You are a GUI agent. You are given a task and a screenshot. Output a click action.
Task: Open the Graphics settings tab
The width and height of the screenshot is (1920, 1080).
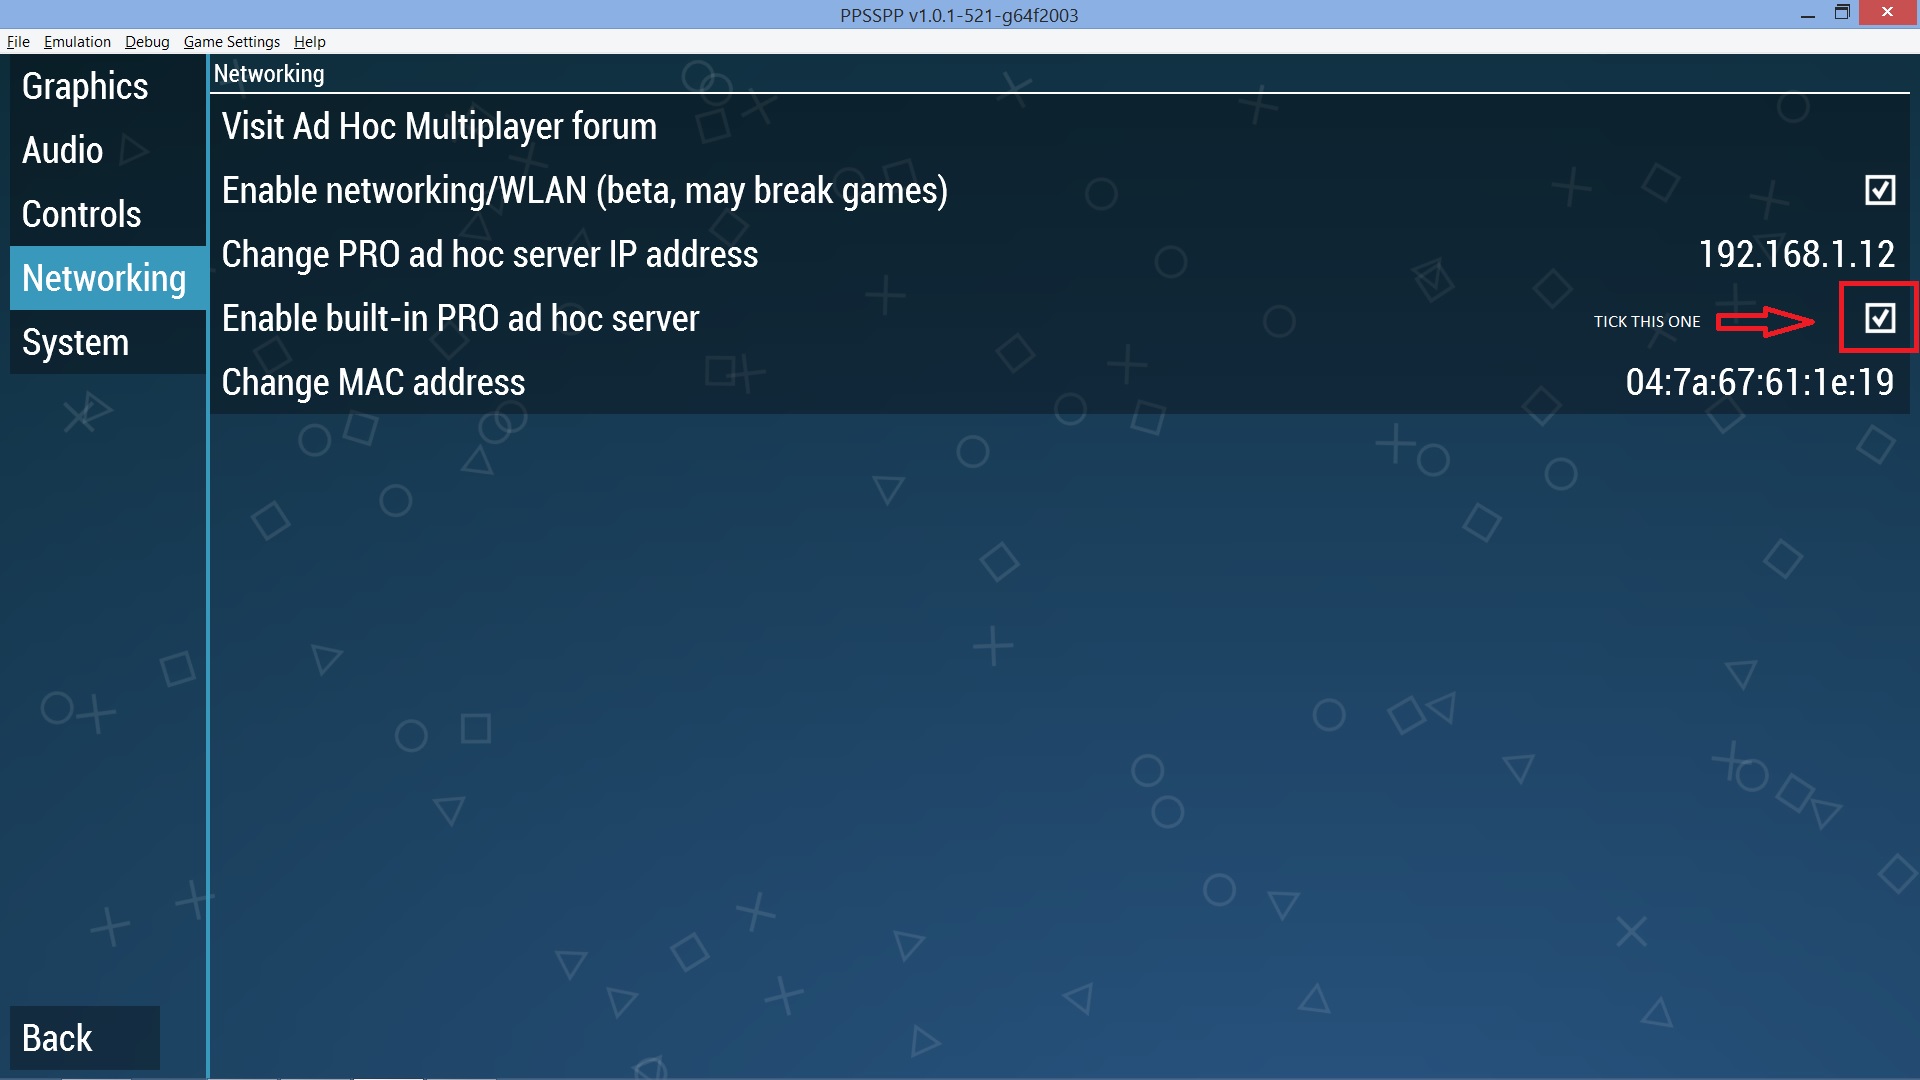tap(85, 87)
